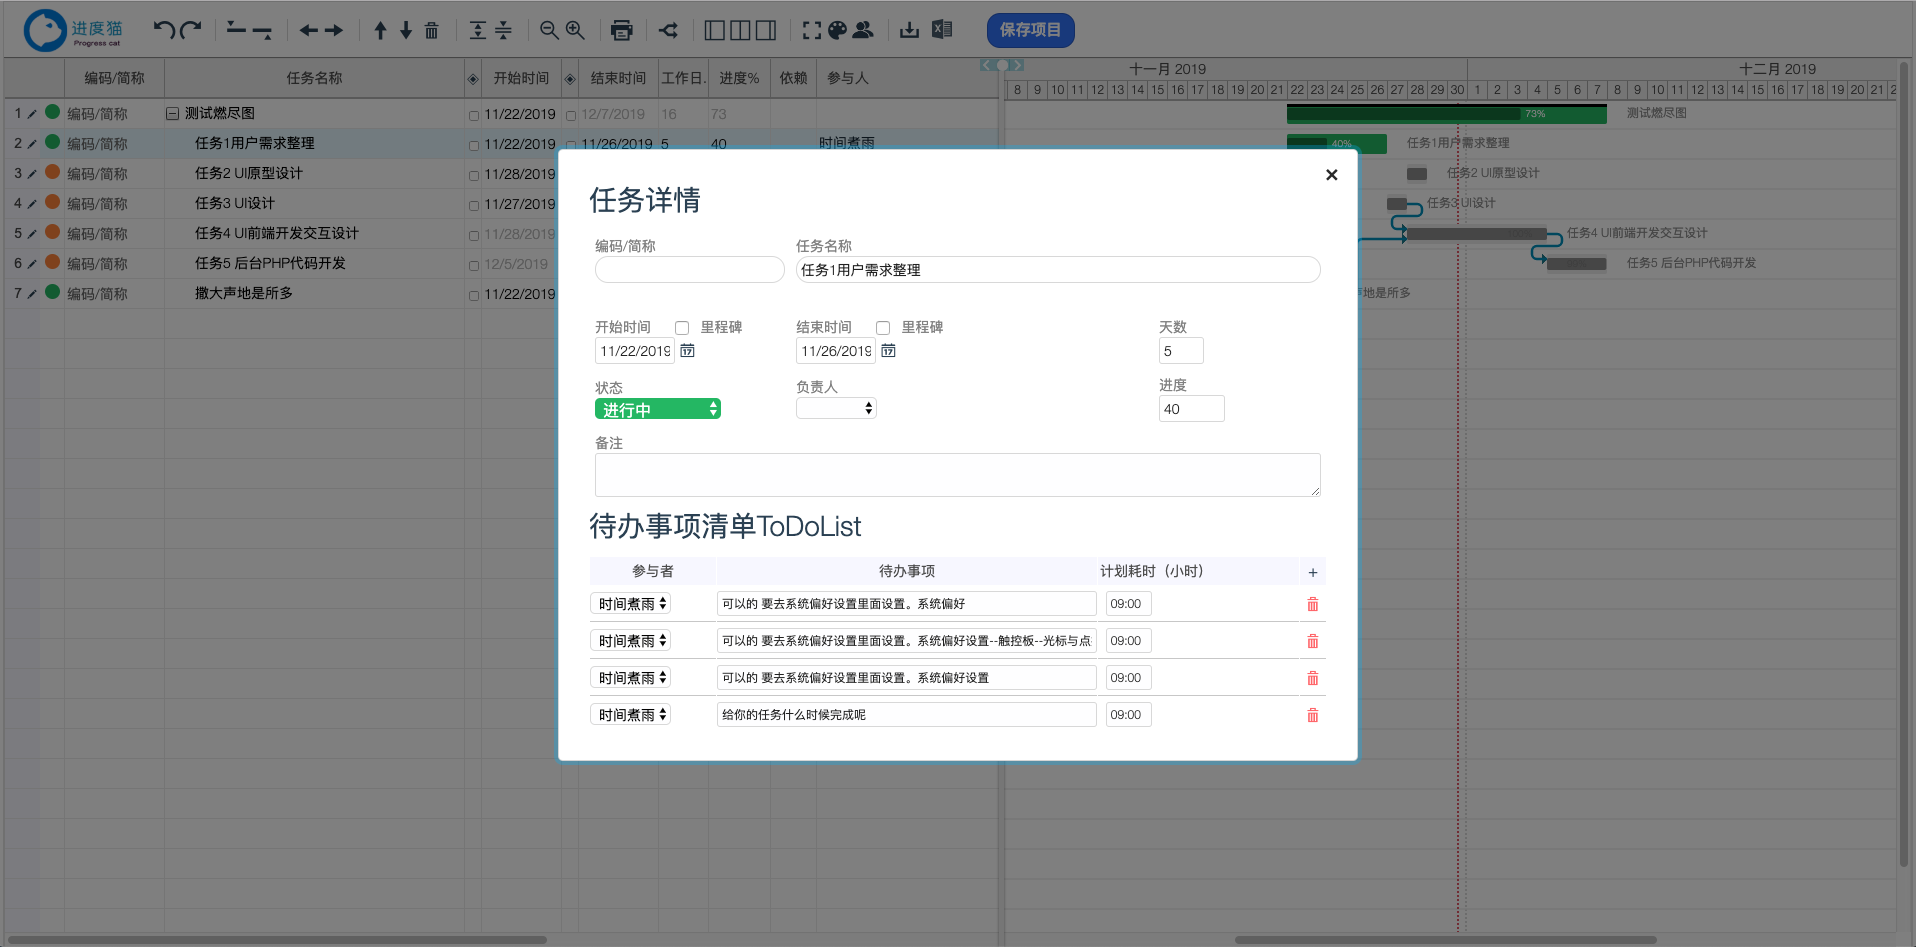Click the 保存项目 button
The height and width of the screenshot is (947, 1916).
point(1031,30)
